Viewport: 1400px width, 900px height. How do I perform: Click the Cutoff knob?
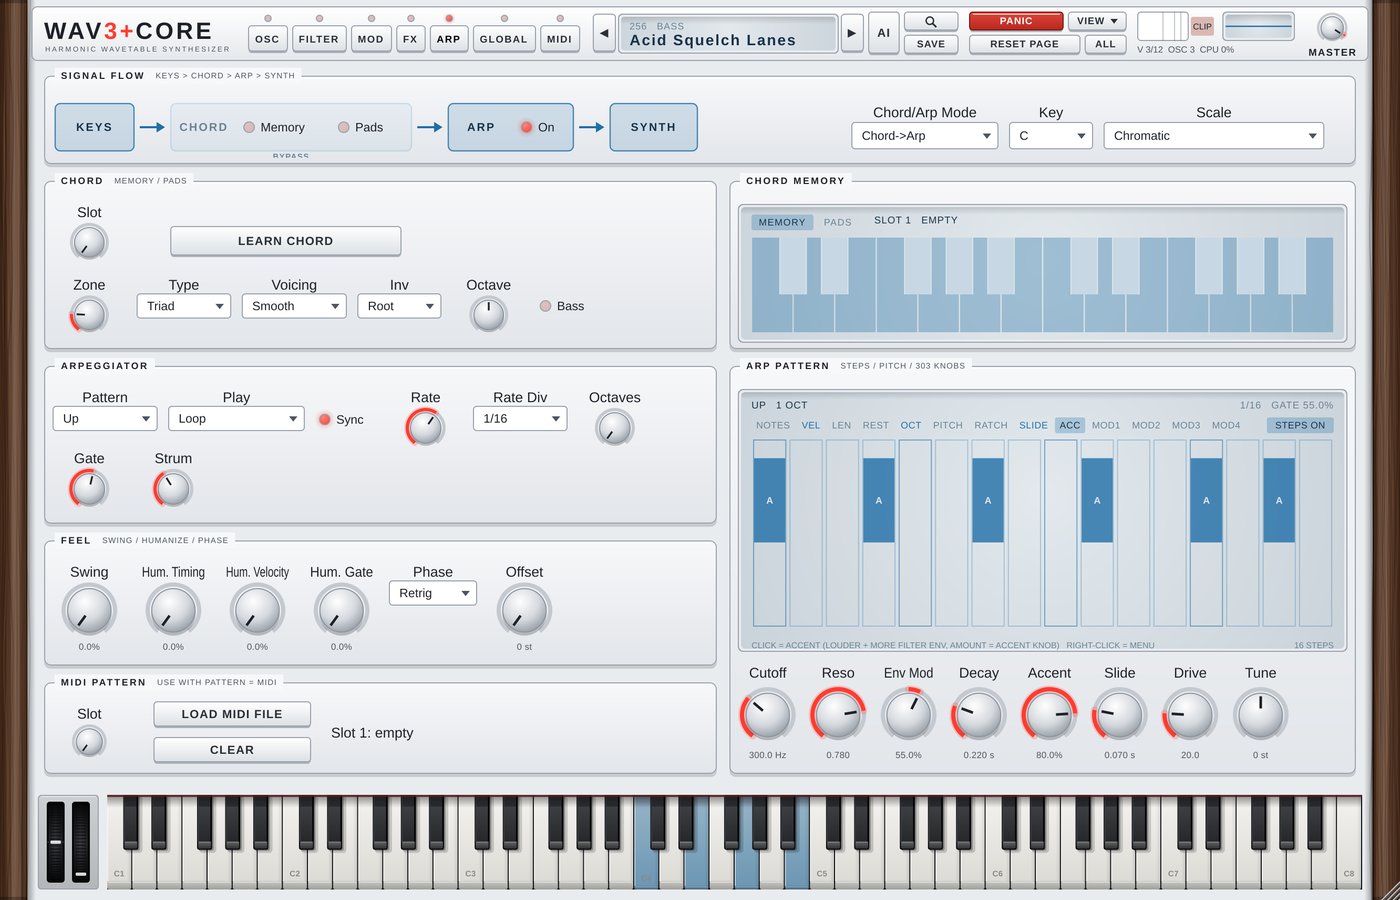(768, 715)
